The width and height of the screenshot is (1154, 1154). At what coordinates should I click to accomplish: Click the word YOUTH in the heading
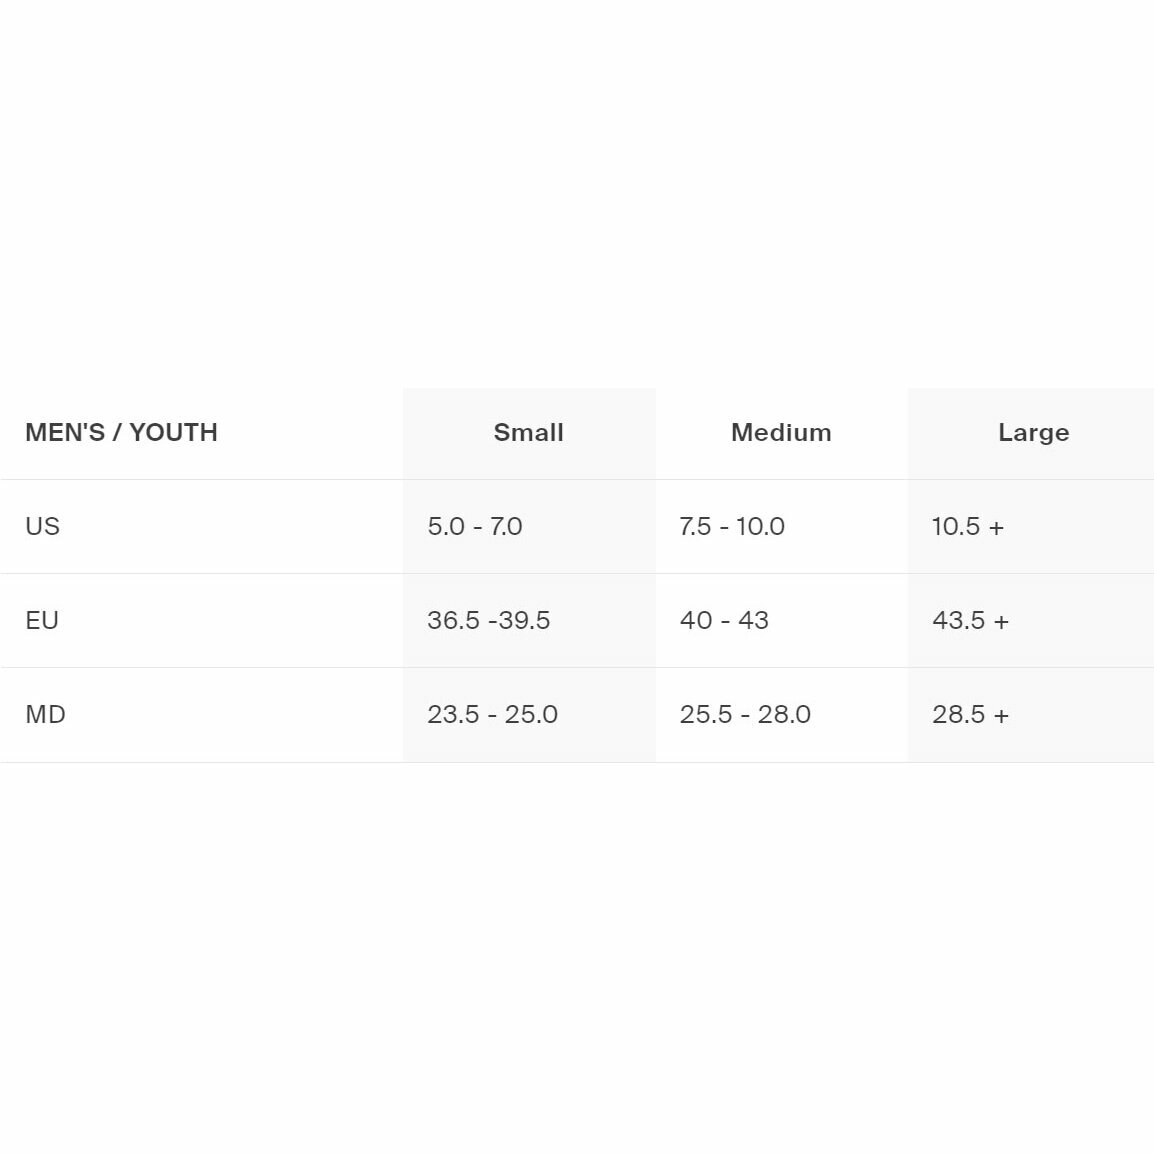[174, 432]
